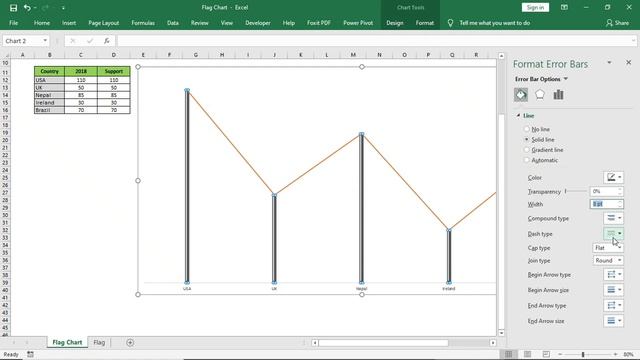This screenshot has width=640, height=360.
Task: Select the Error Bar Options bar-chart icon
Action: coord(558,95)
